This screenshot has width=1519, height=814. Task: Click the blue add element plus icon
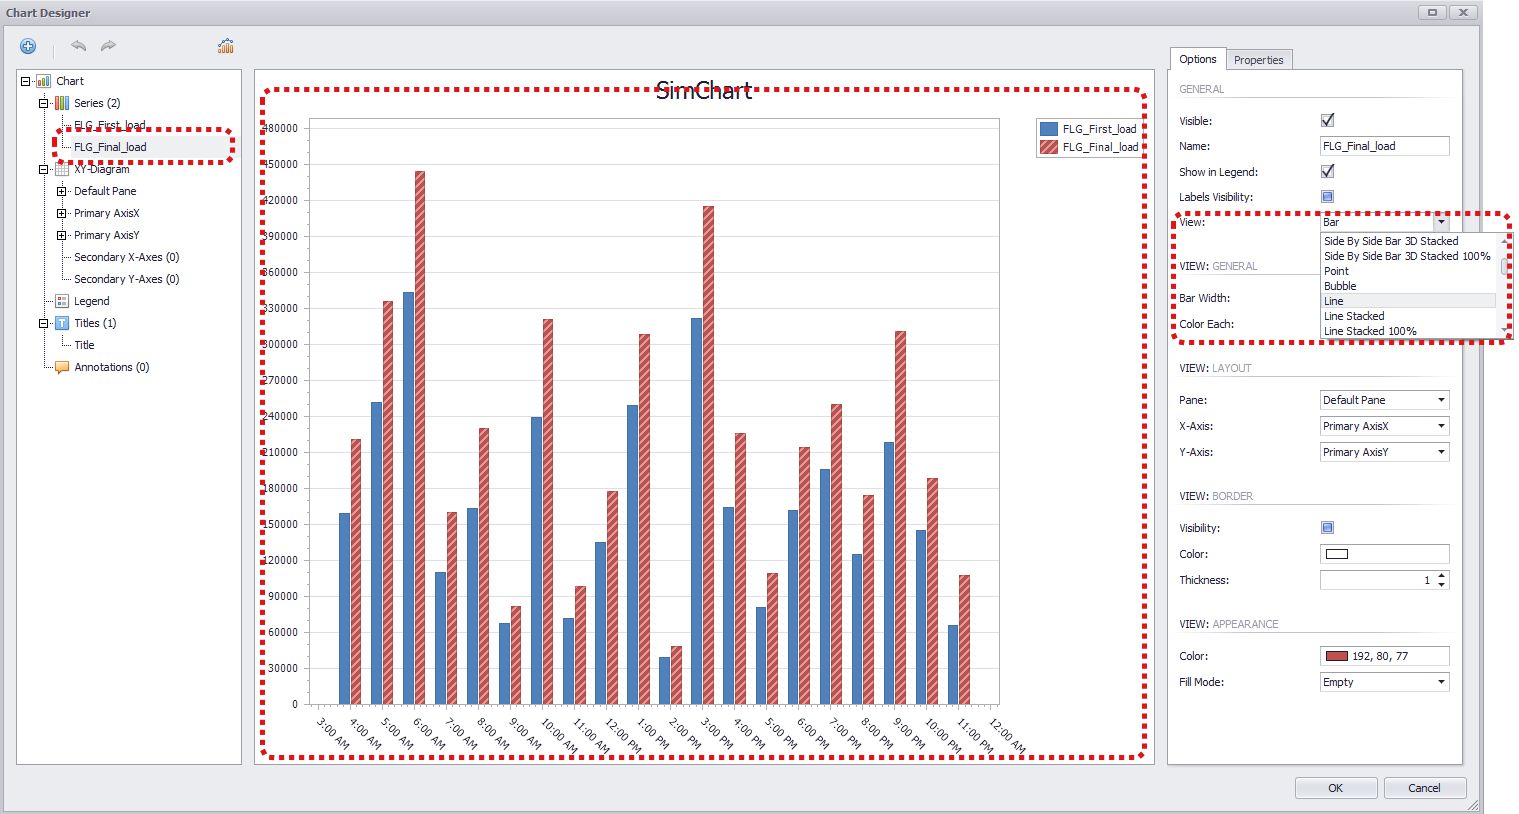coord(28,46)
